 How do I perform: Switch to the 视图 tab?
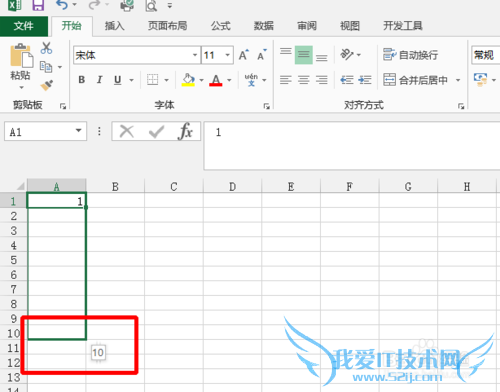coord(350,26)
